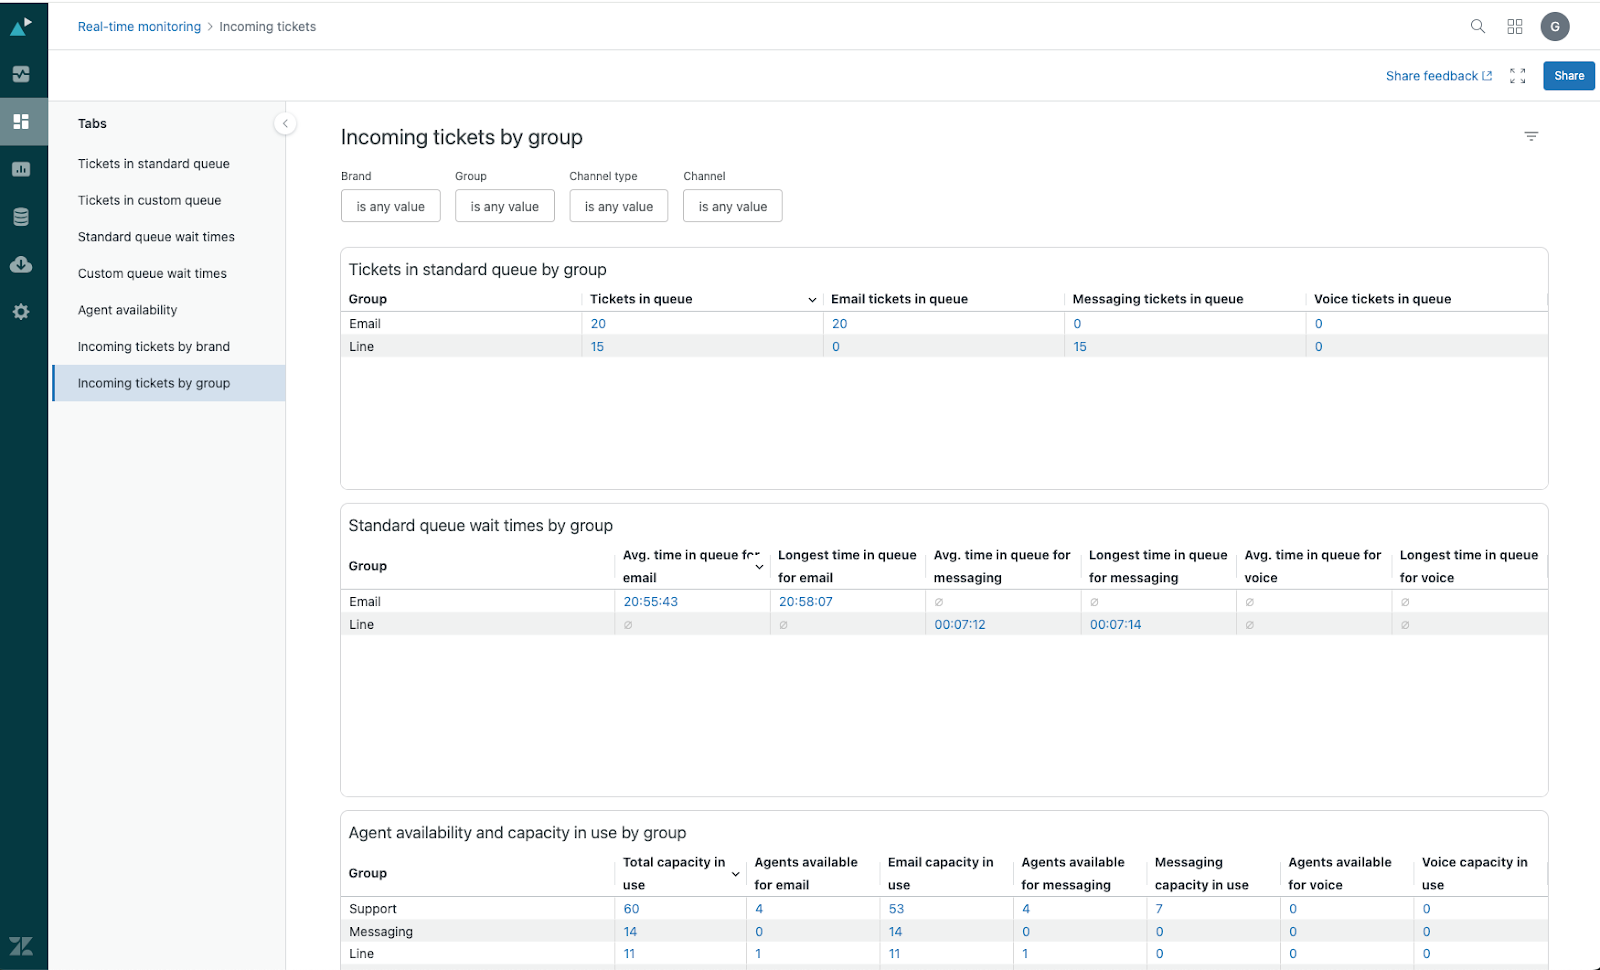Click the Email group value 20:55:43
This screenshot has height=970, width=1600.
pos(650,602)
